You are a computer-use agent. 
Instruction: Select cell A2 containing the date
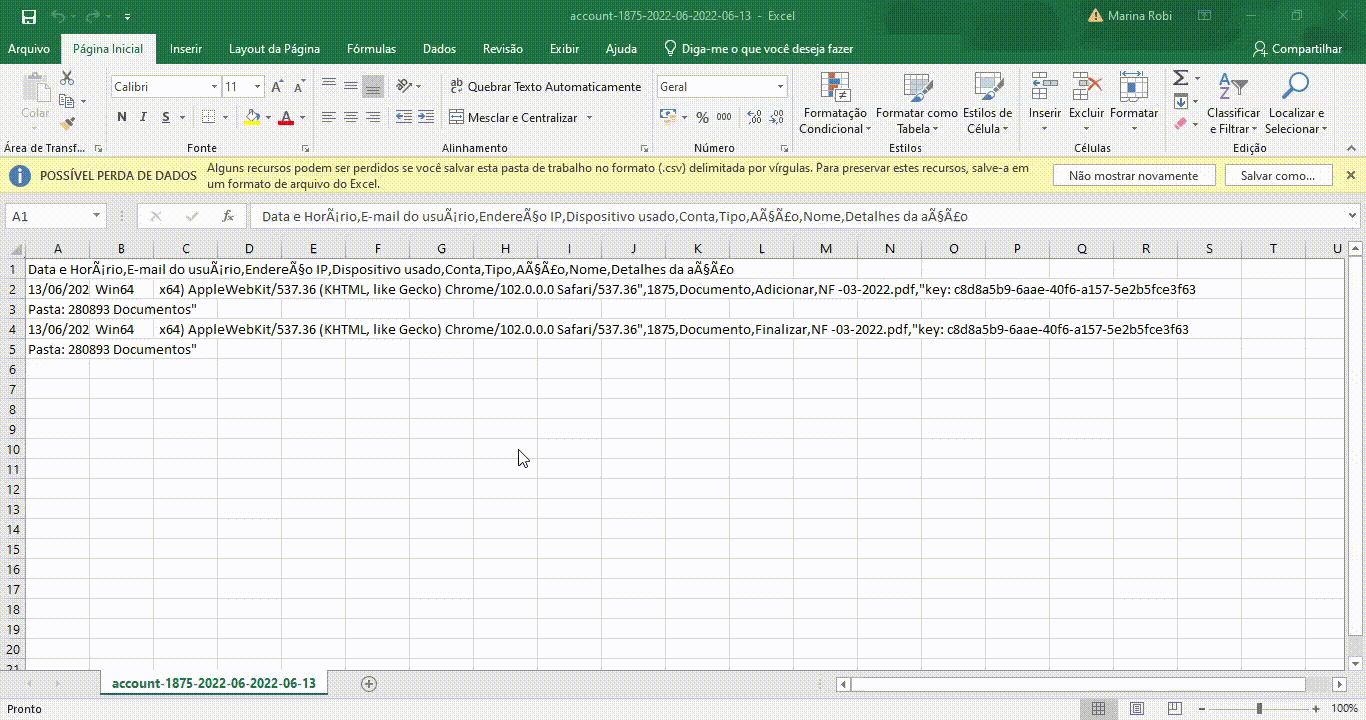tap(58, 289)
